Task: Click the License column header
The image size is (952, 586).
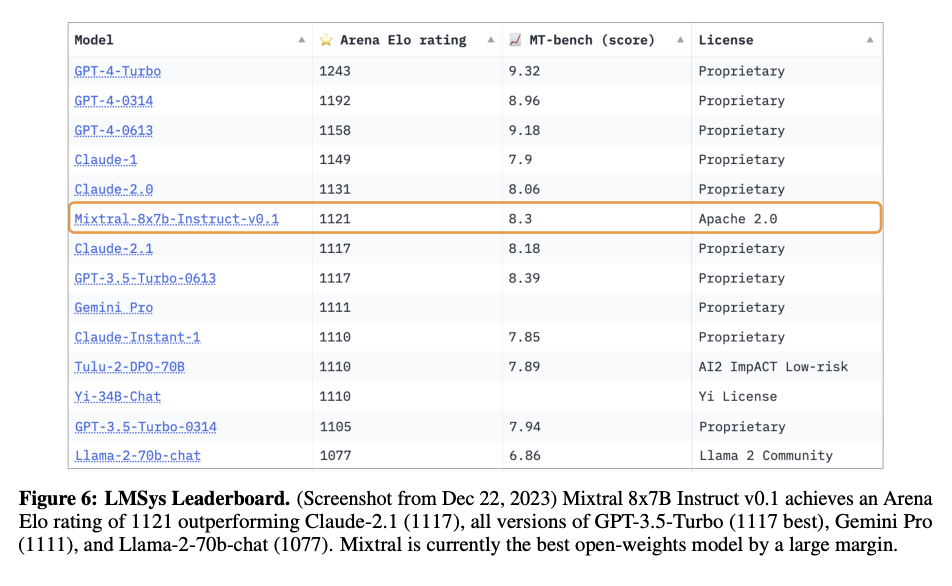Action: (726, 40)
